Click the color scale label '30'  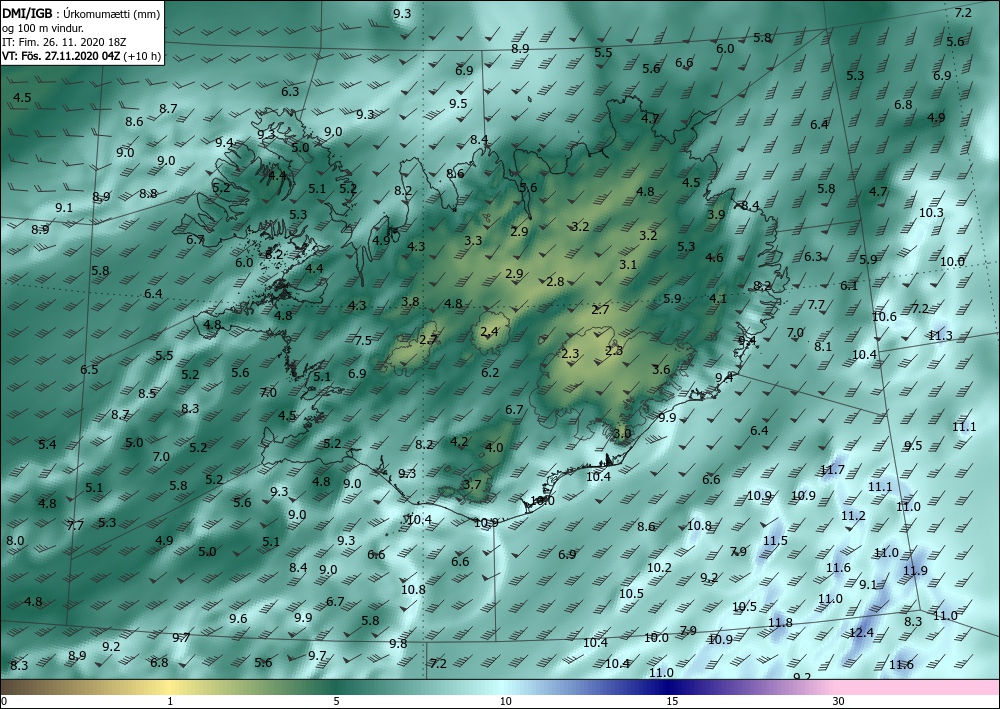839,701
